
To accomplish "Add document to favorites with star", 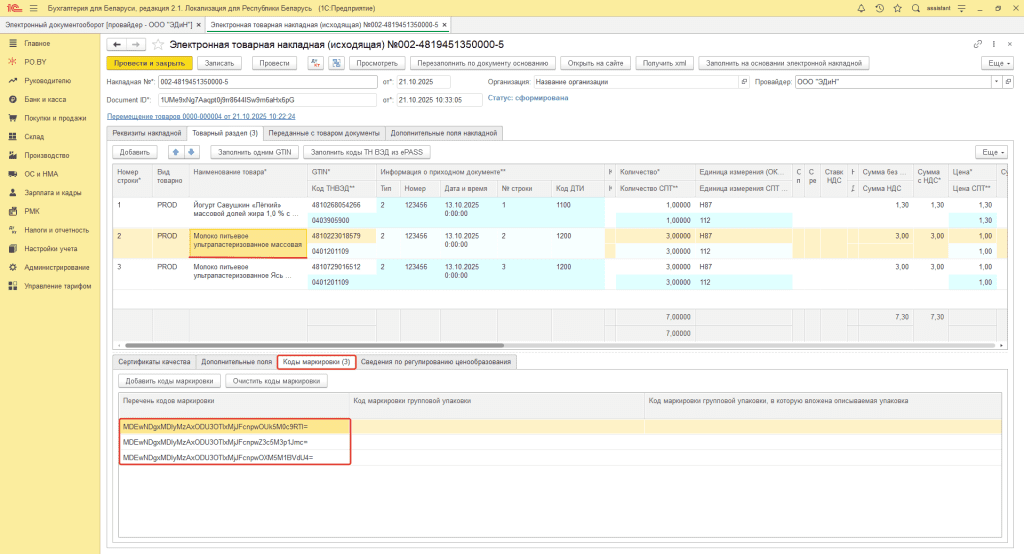I will point(158,45).
